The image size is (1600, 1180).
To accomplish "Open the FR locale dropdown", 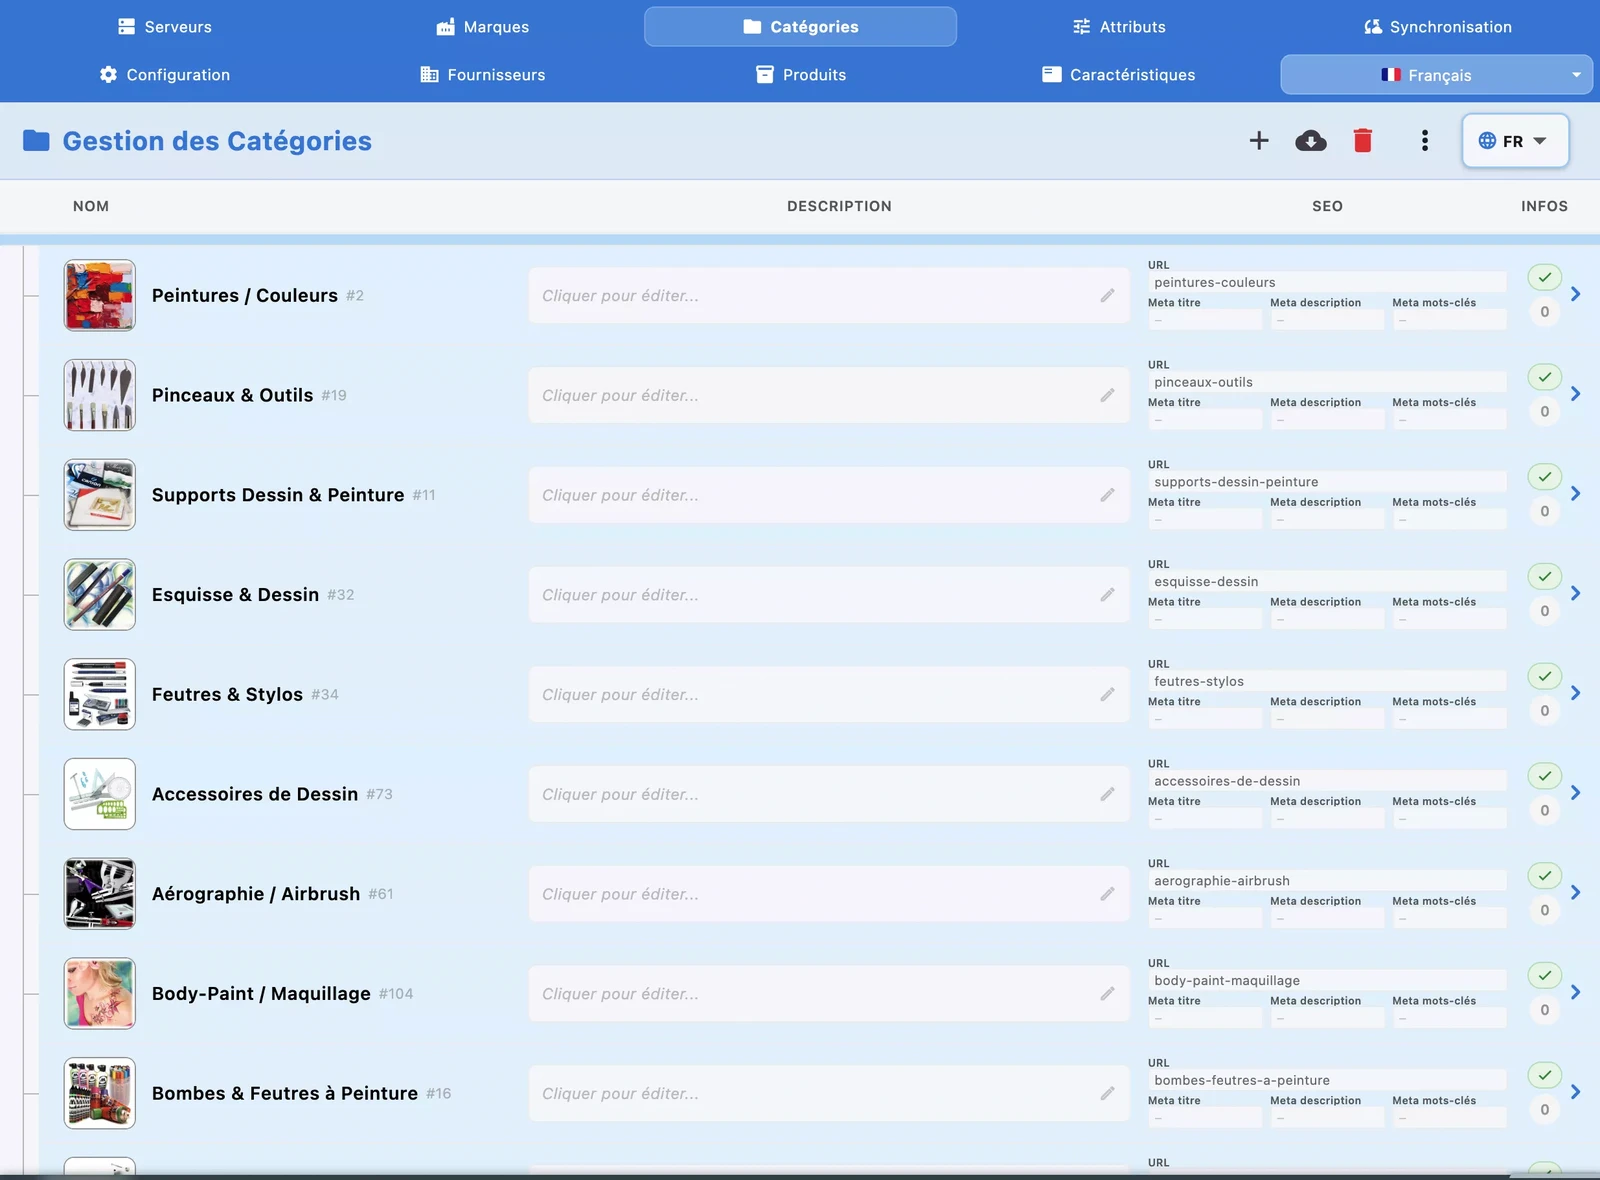I will tap(1514, 141).
